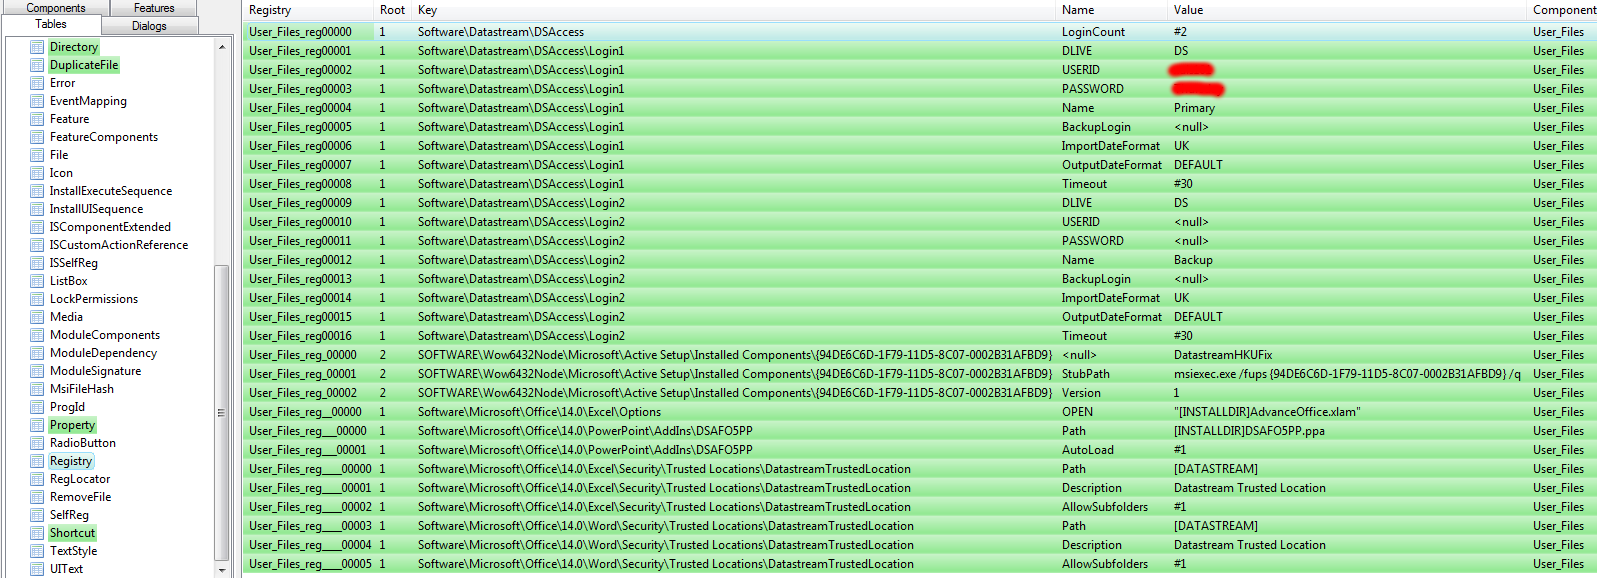The height and width of the screenshot is (578, 1597).
Task: Open the TextStyle table
Action: (x=73, y=551)
